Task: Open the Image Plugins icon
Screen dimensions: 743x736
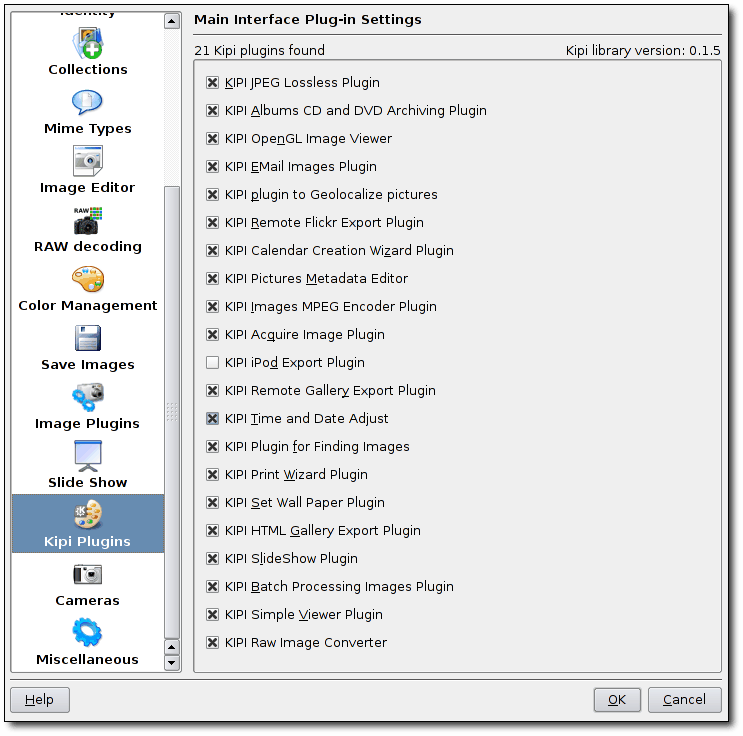Action: (x=88, y=398)
